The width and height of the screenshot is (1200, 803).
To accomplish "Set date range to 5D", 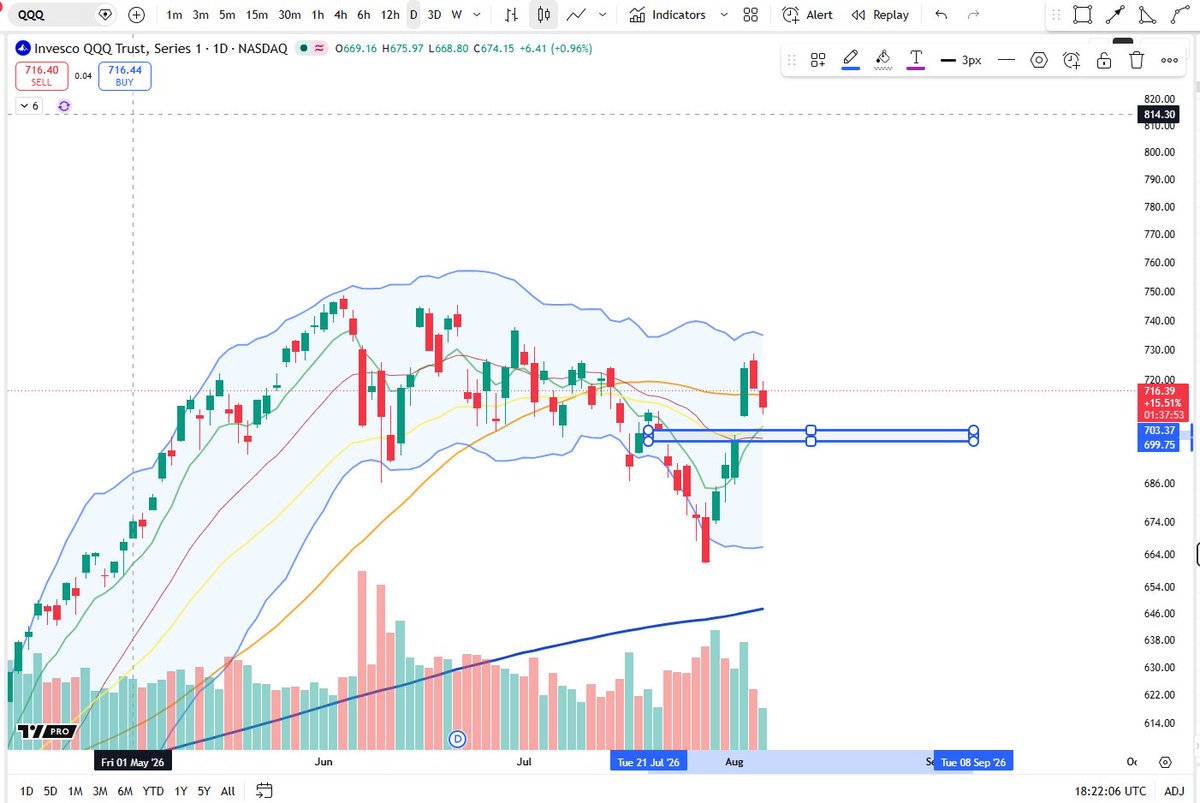I will coord(50,791).
